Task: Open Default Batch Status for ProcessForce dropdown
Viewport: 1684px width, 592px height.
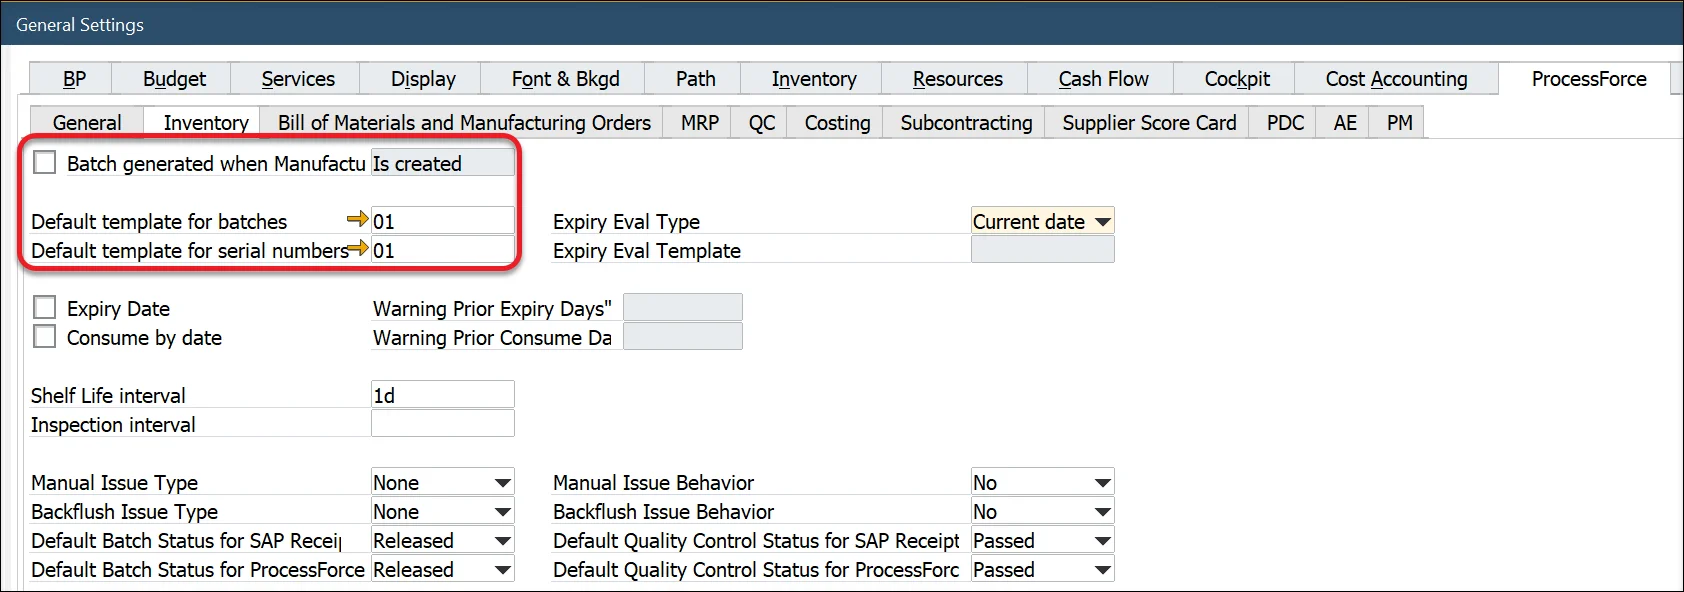Action: [442, 569]
